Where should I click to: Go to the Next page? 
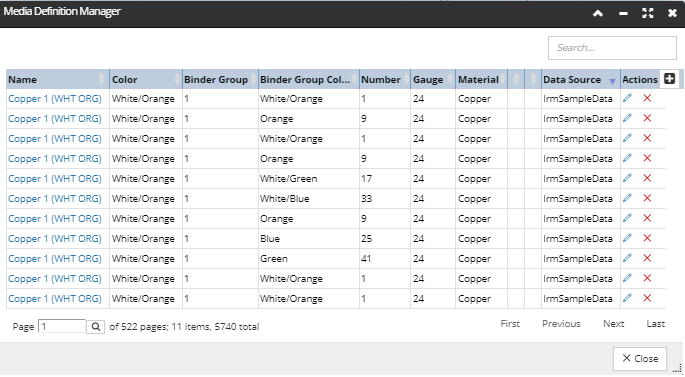pyautogui.click(x=613, y=324)
